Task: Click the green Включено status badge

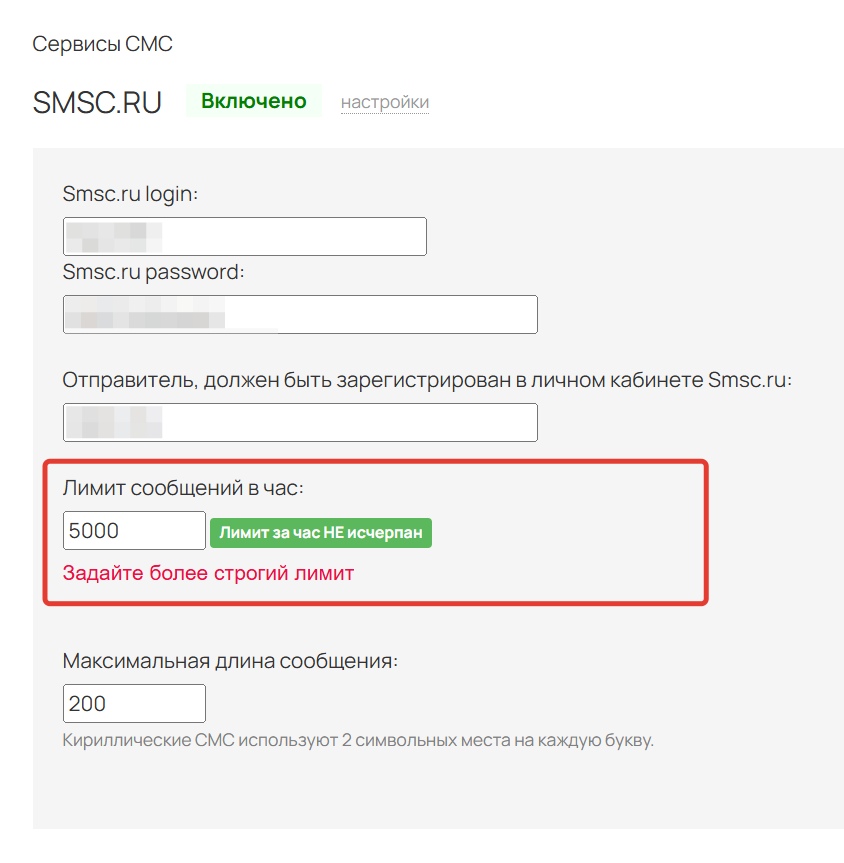Action: click(x=253, y=101)
